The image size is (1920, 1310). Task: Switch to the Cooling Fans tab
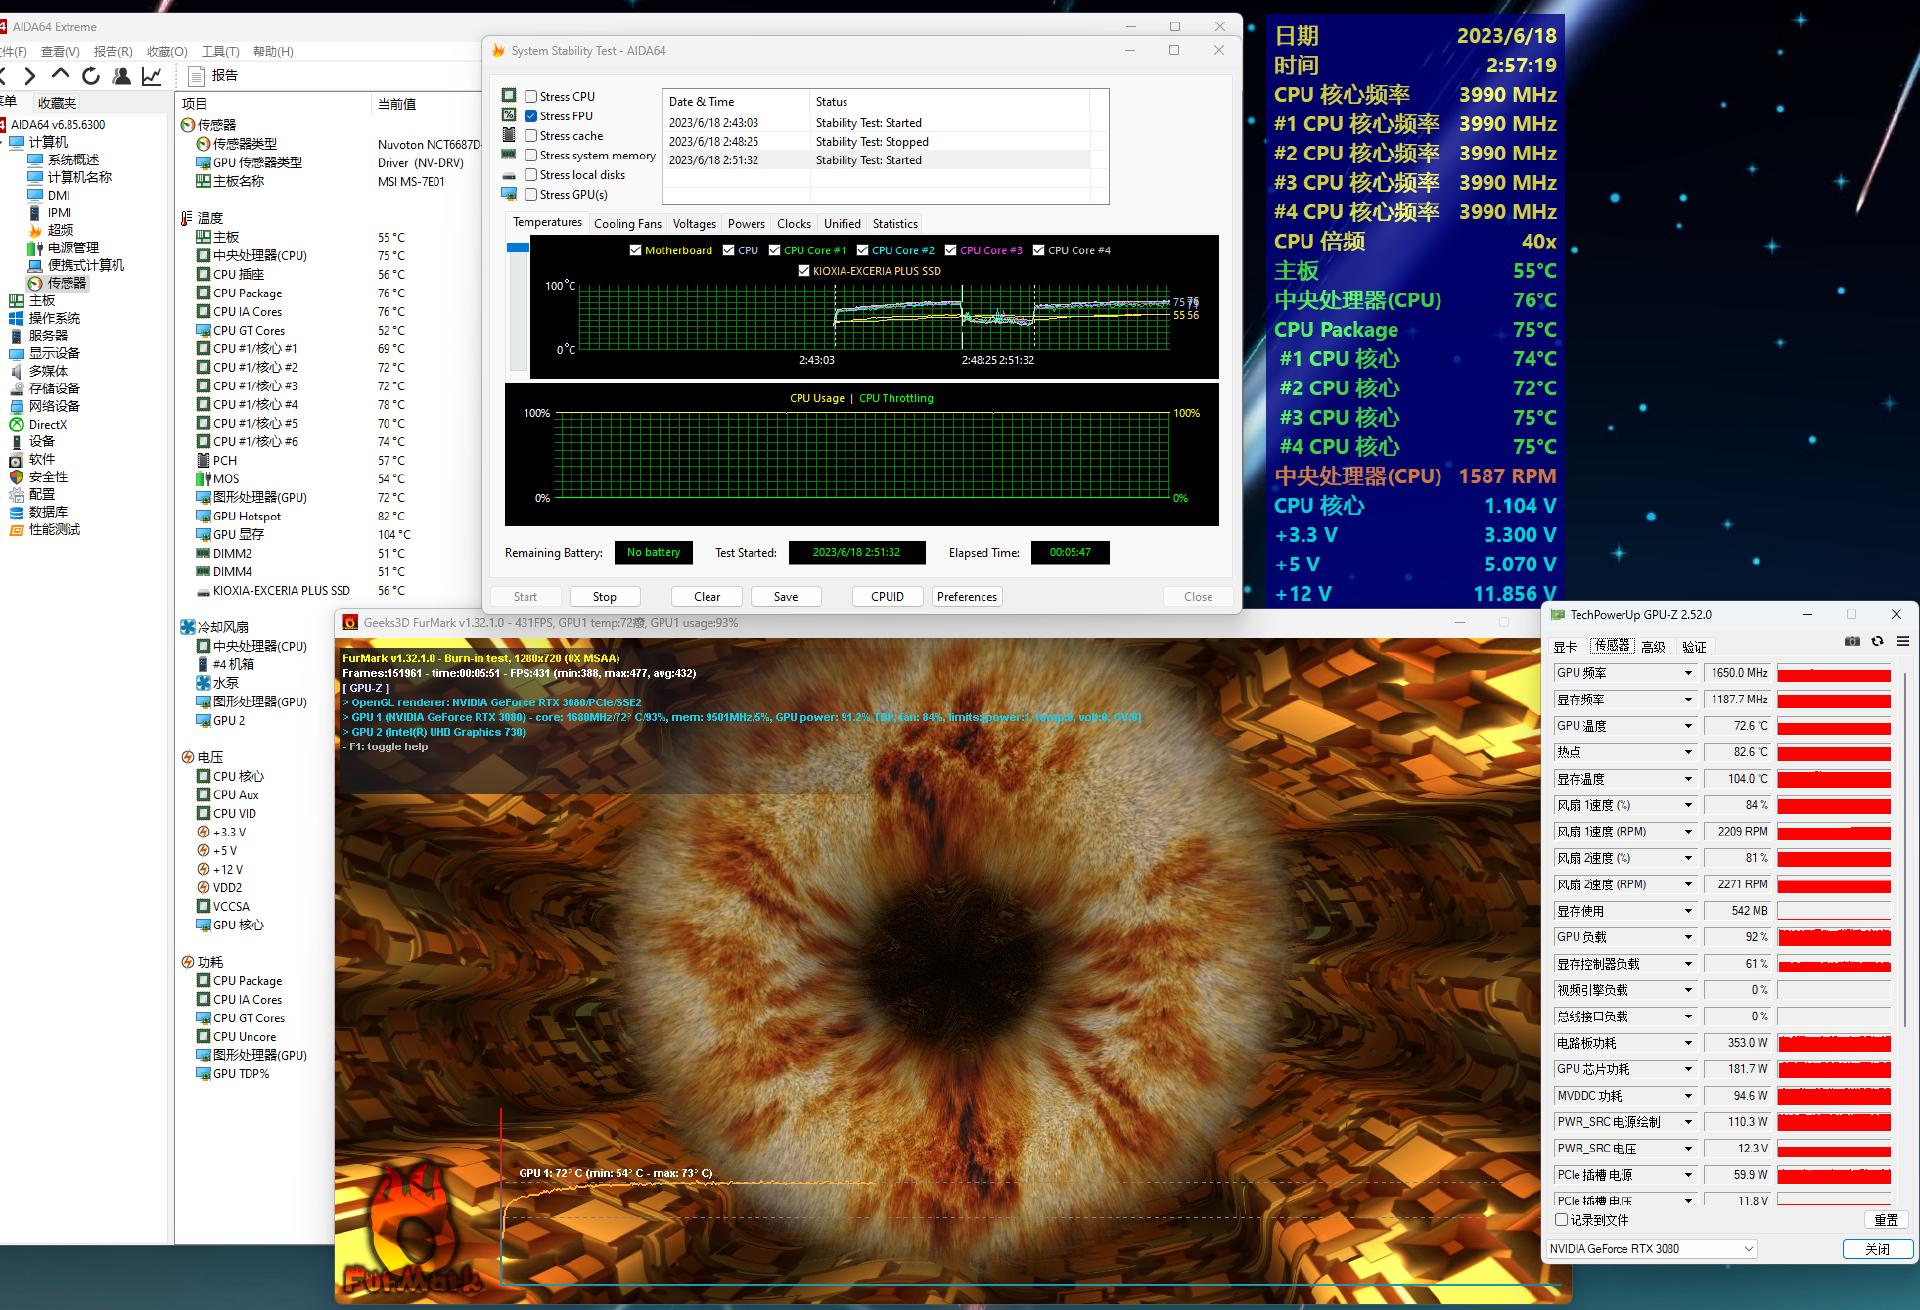(x=627, y=224)
